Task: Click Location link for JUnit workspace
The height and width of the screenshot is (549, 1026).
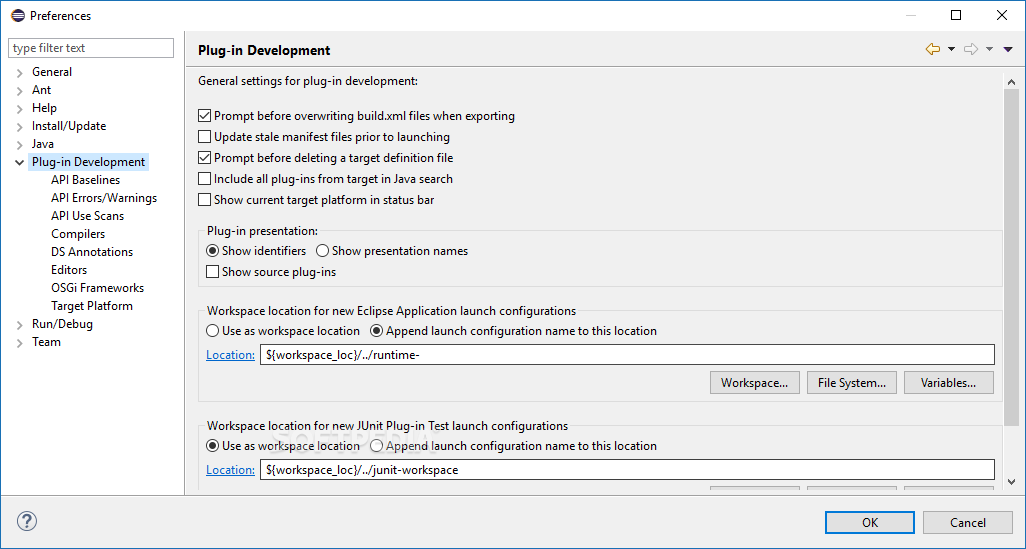Action: 230,470
